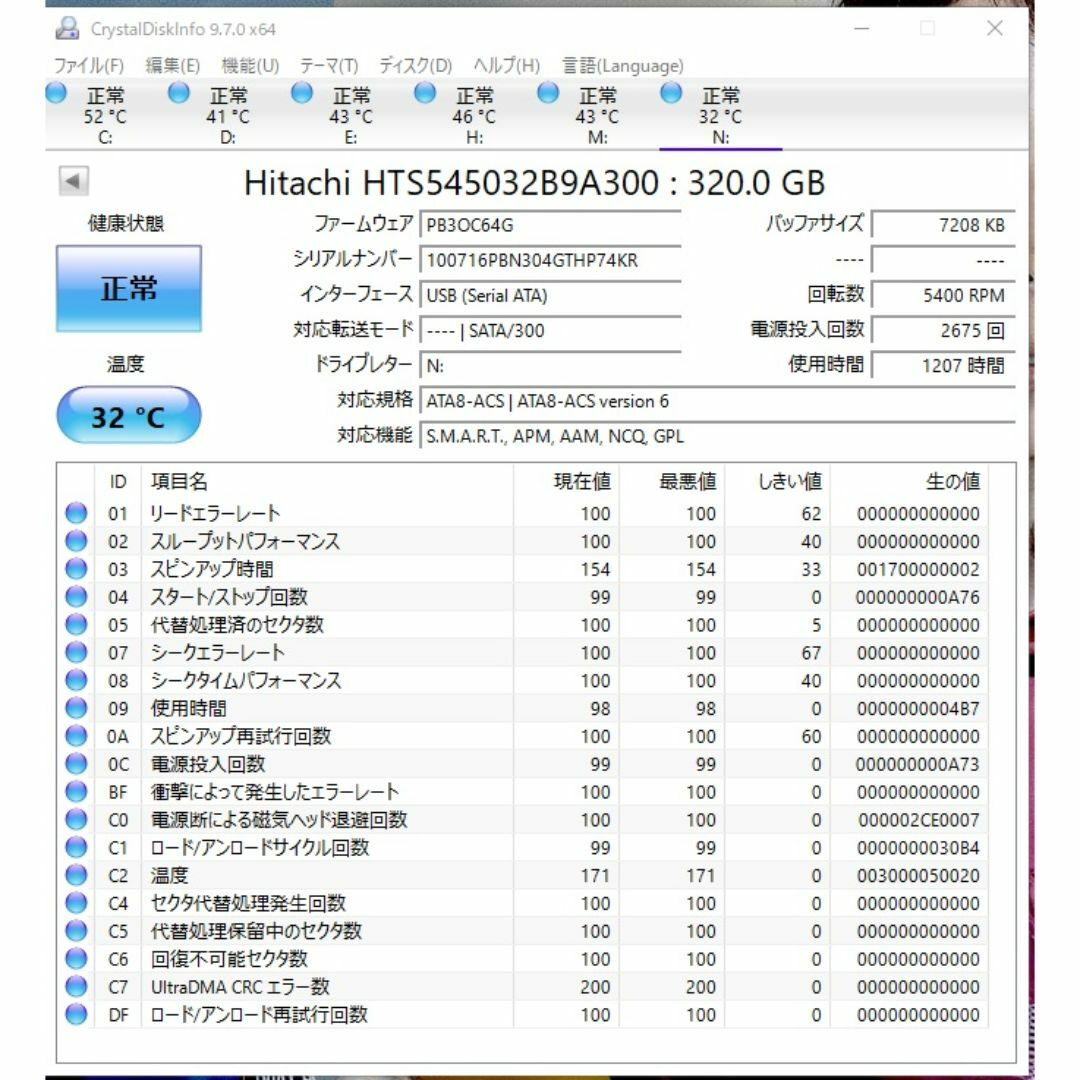
Task: Click status icon for C1 ロード/アンロードサイクル回数
Action: click(76, 847)
